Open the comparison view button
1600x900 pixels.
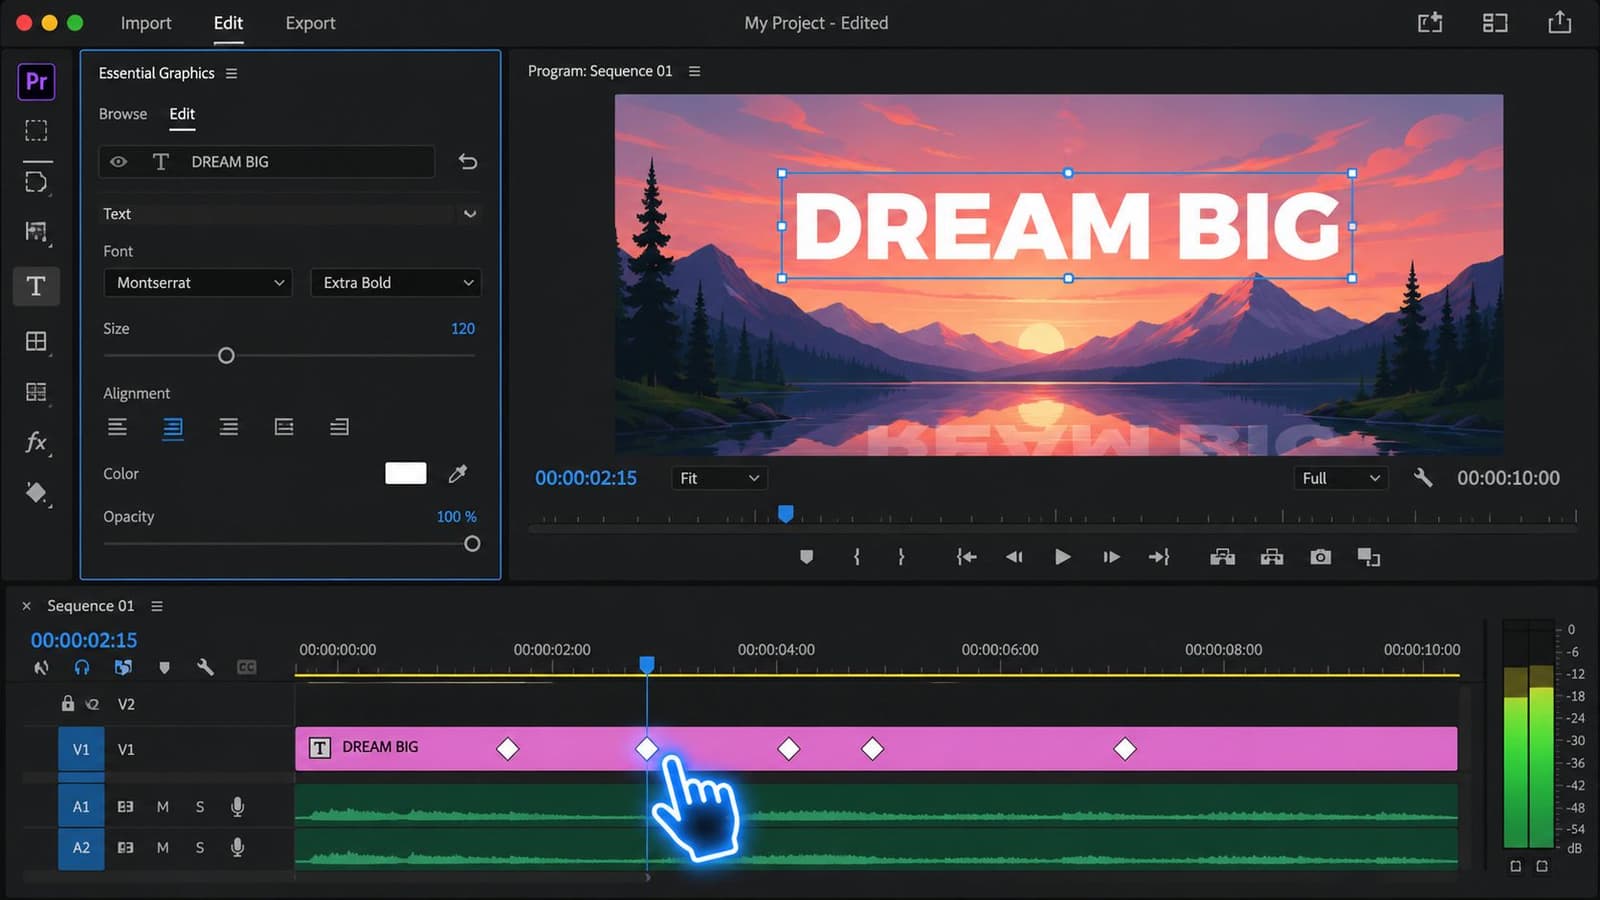tap(1369, 557)
